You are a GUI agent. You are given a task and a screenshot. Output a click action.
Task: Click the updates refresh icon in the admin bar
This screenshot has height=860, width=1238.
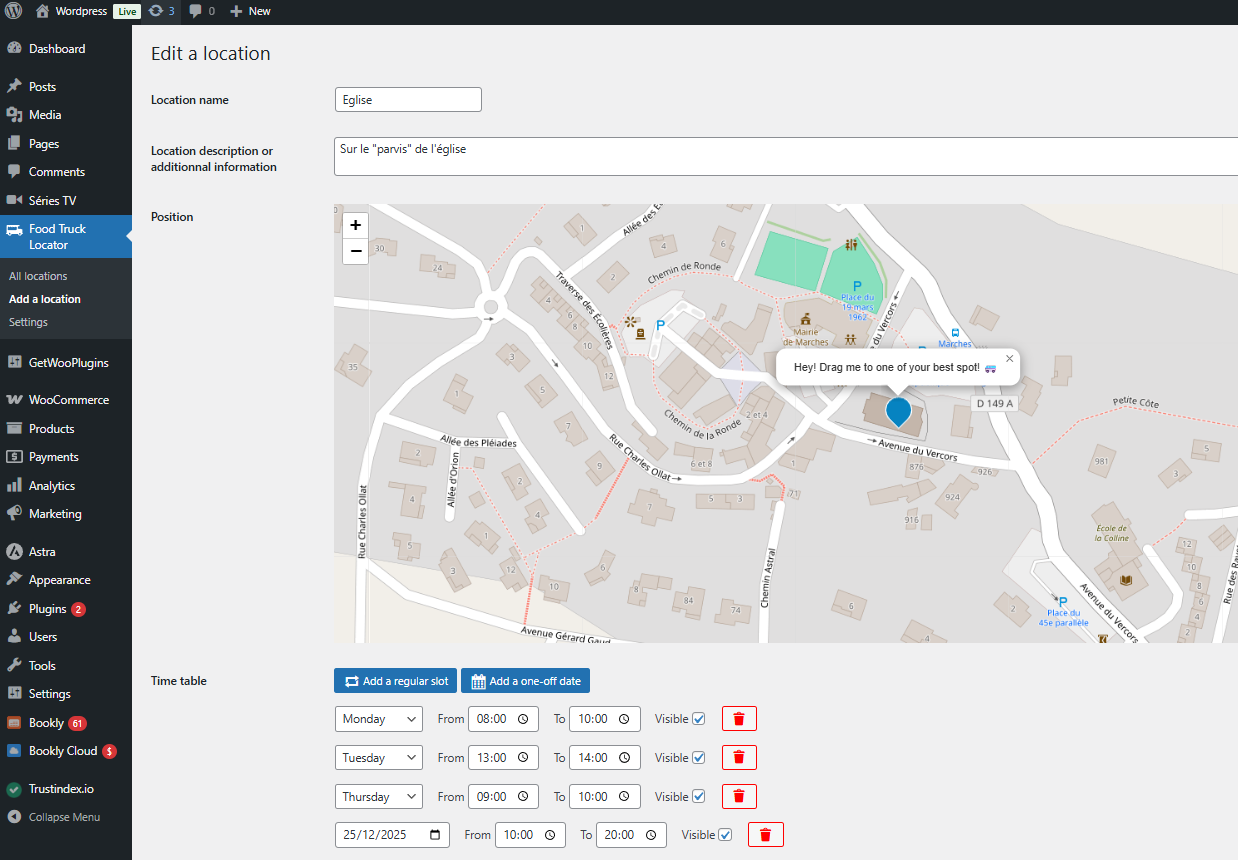[x=158, y=11]
